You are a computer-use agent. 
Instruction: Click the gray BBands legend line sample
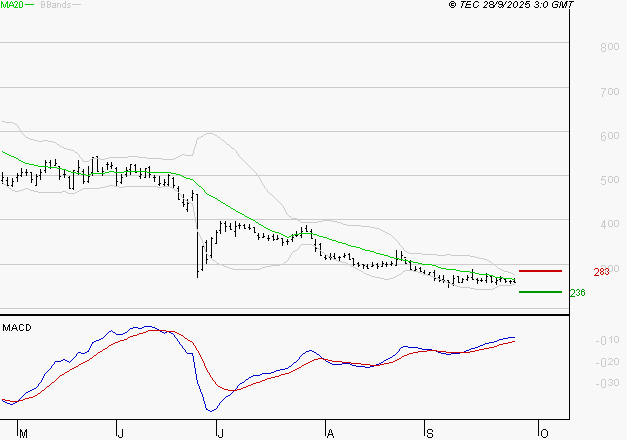click(x=77, y=6)
